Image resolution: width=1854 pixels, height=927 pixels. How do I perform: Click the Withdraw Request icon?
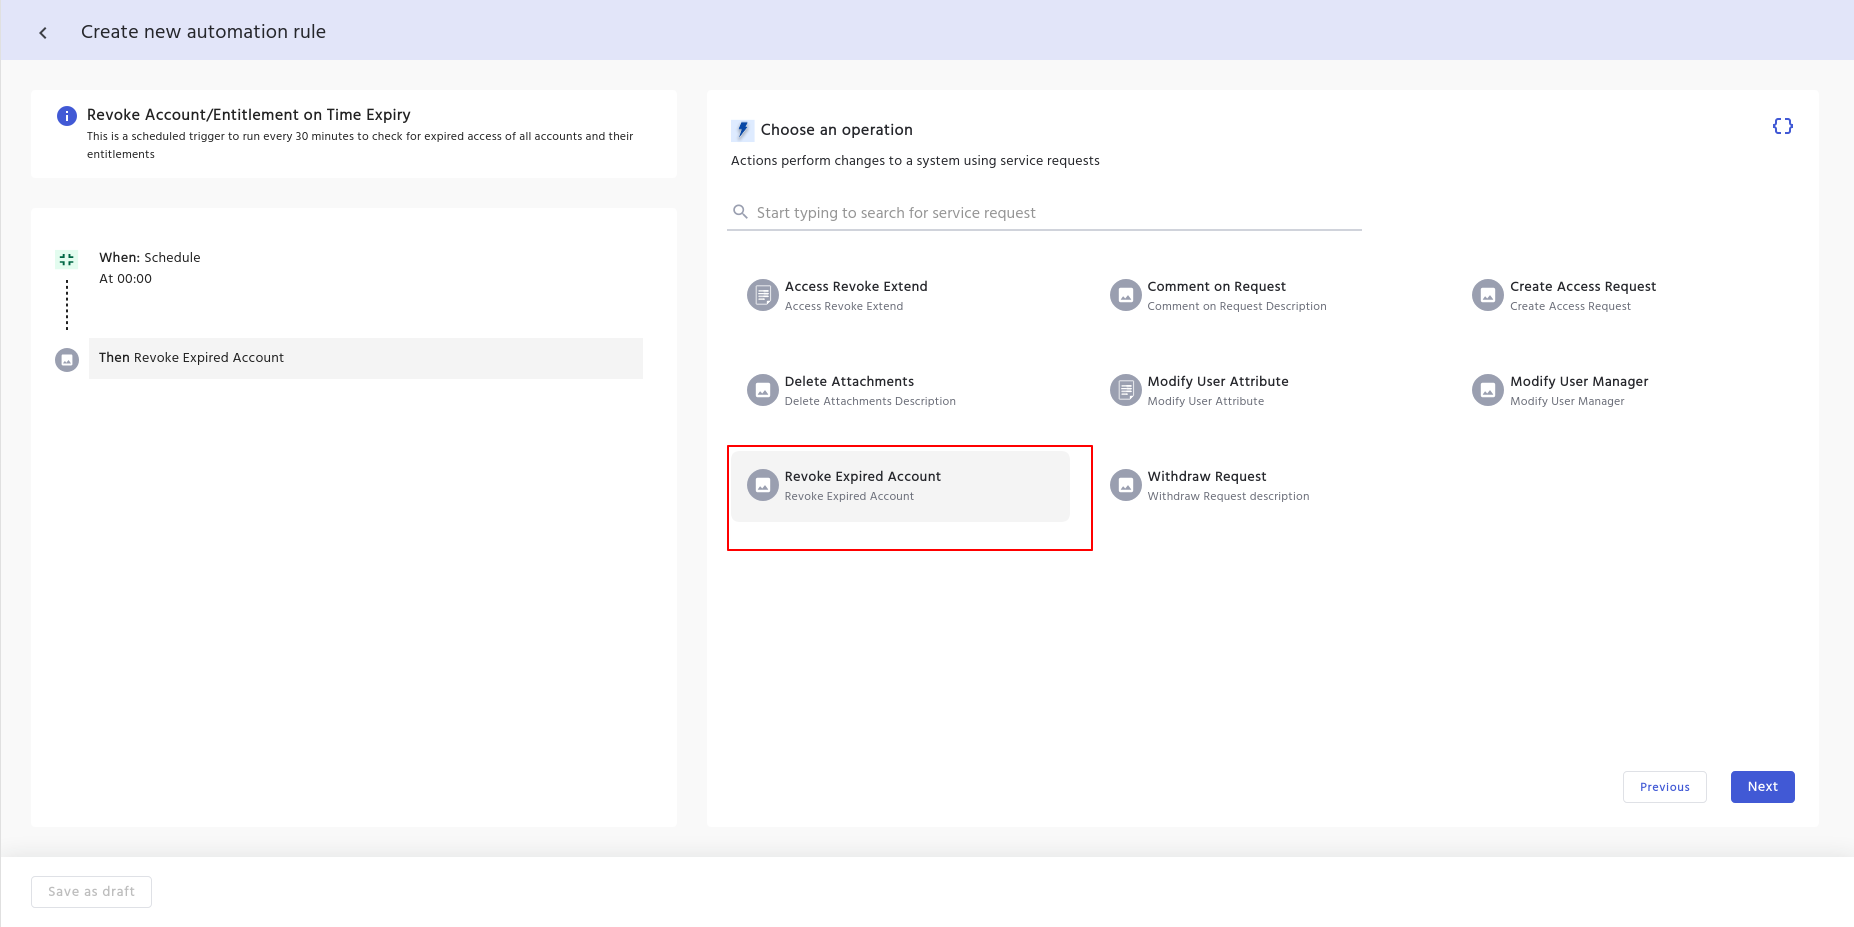click(1125, 485)
